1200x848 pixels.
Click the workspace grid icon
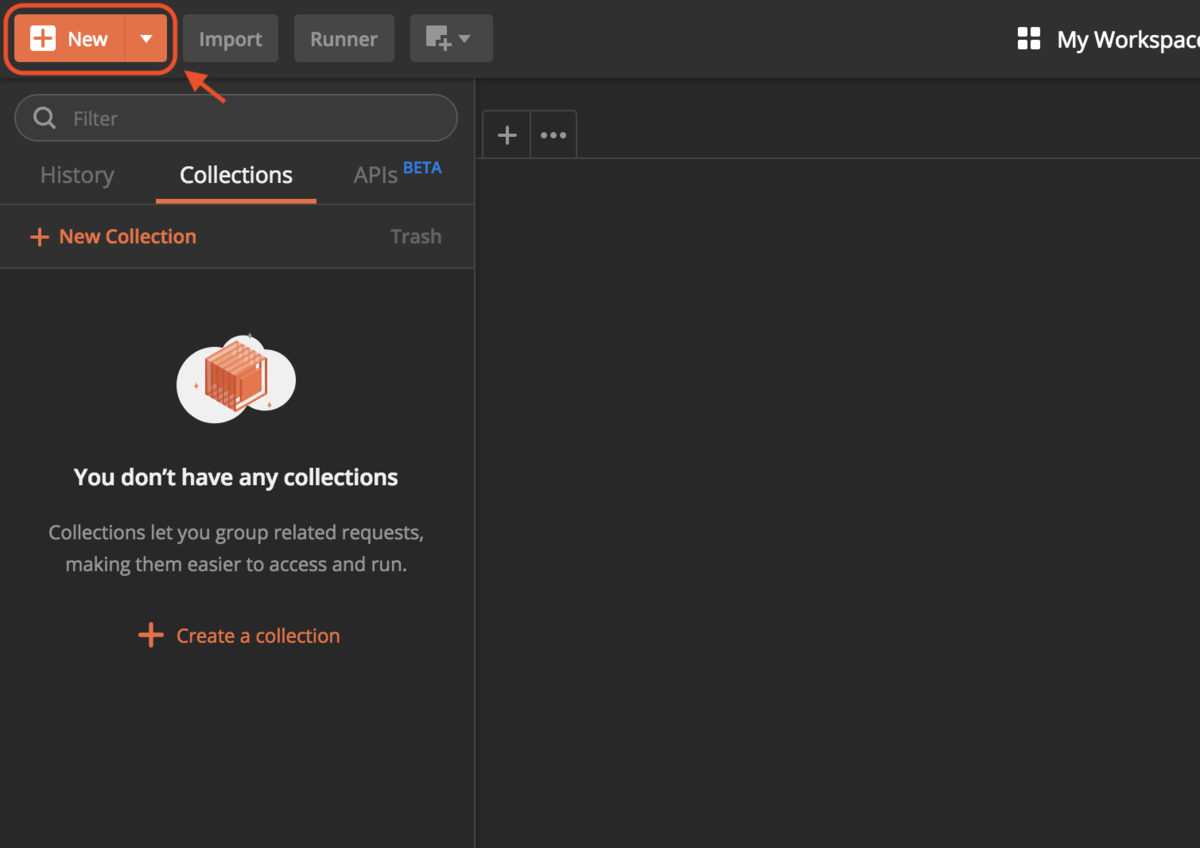pos(1029,39)
